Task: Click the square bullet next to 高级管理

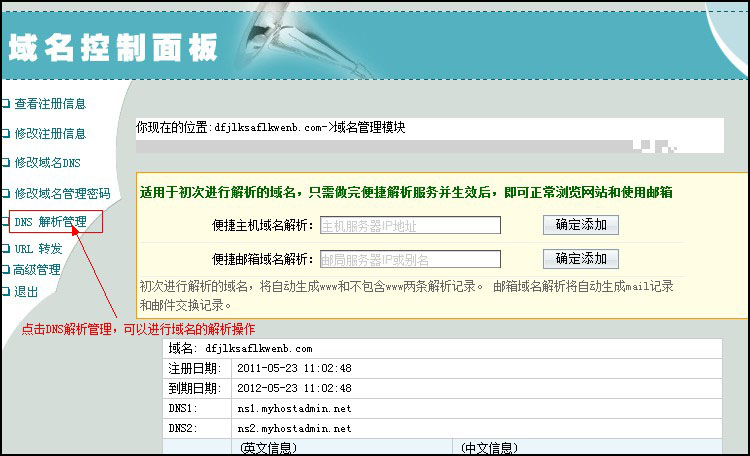Action: point(6,269)
